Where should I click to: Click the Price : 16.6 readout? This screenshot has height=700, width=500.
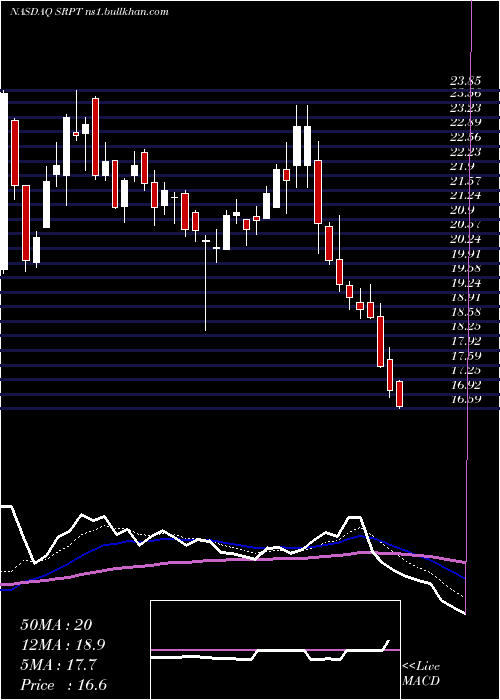pyautogui.click(x=64, y=685)
